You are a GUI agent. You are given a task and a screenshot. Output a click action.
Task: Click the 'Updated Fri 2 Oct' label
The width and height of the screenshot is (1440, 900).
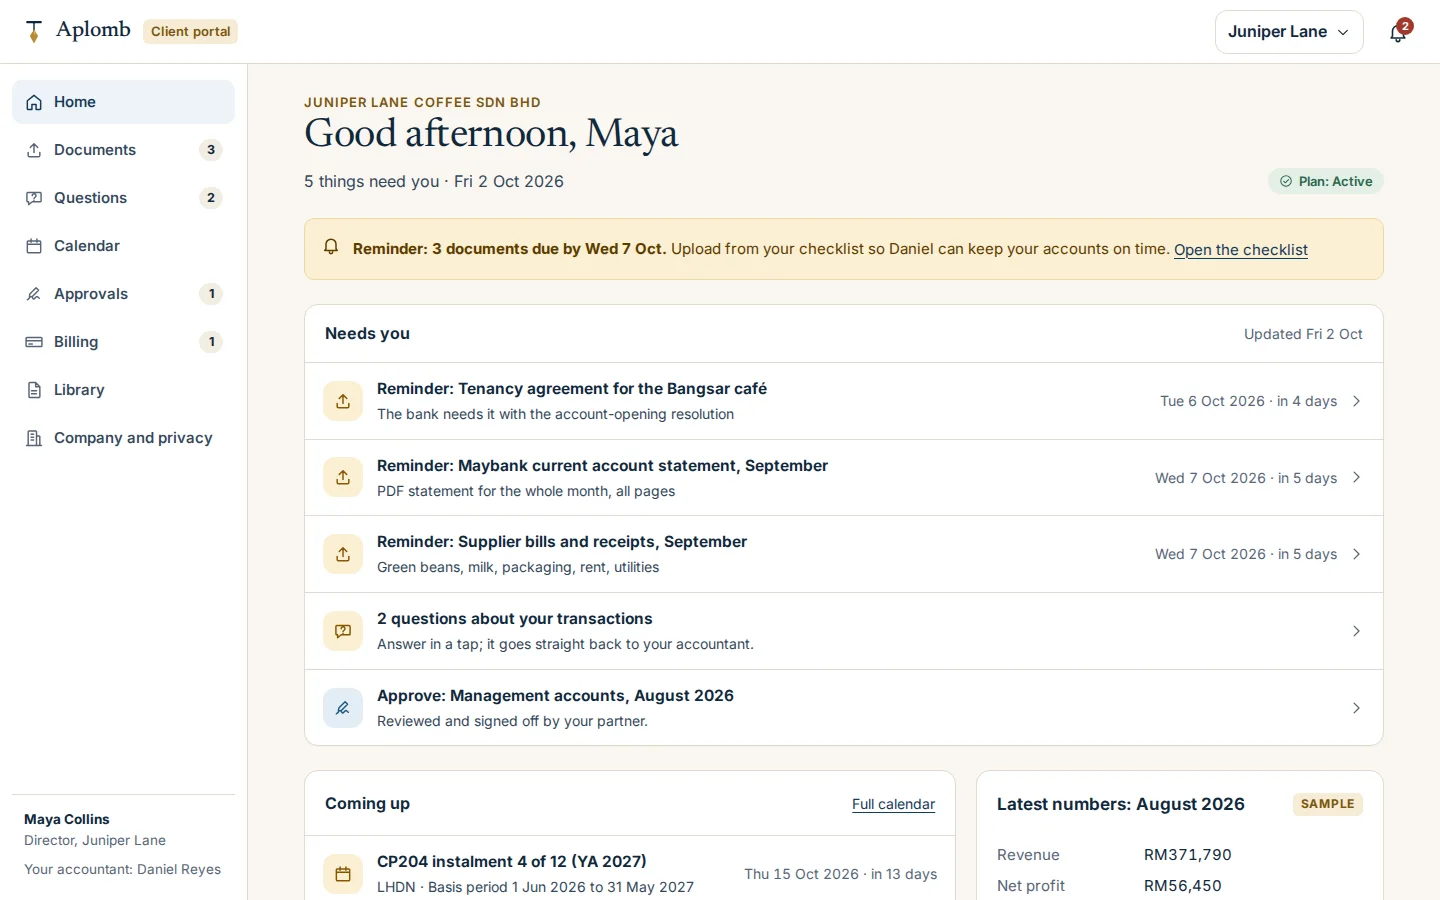click(1303, 334)
